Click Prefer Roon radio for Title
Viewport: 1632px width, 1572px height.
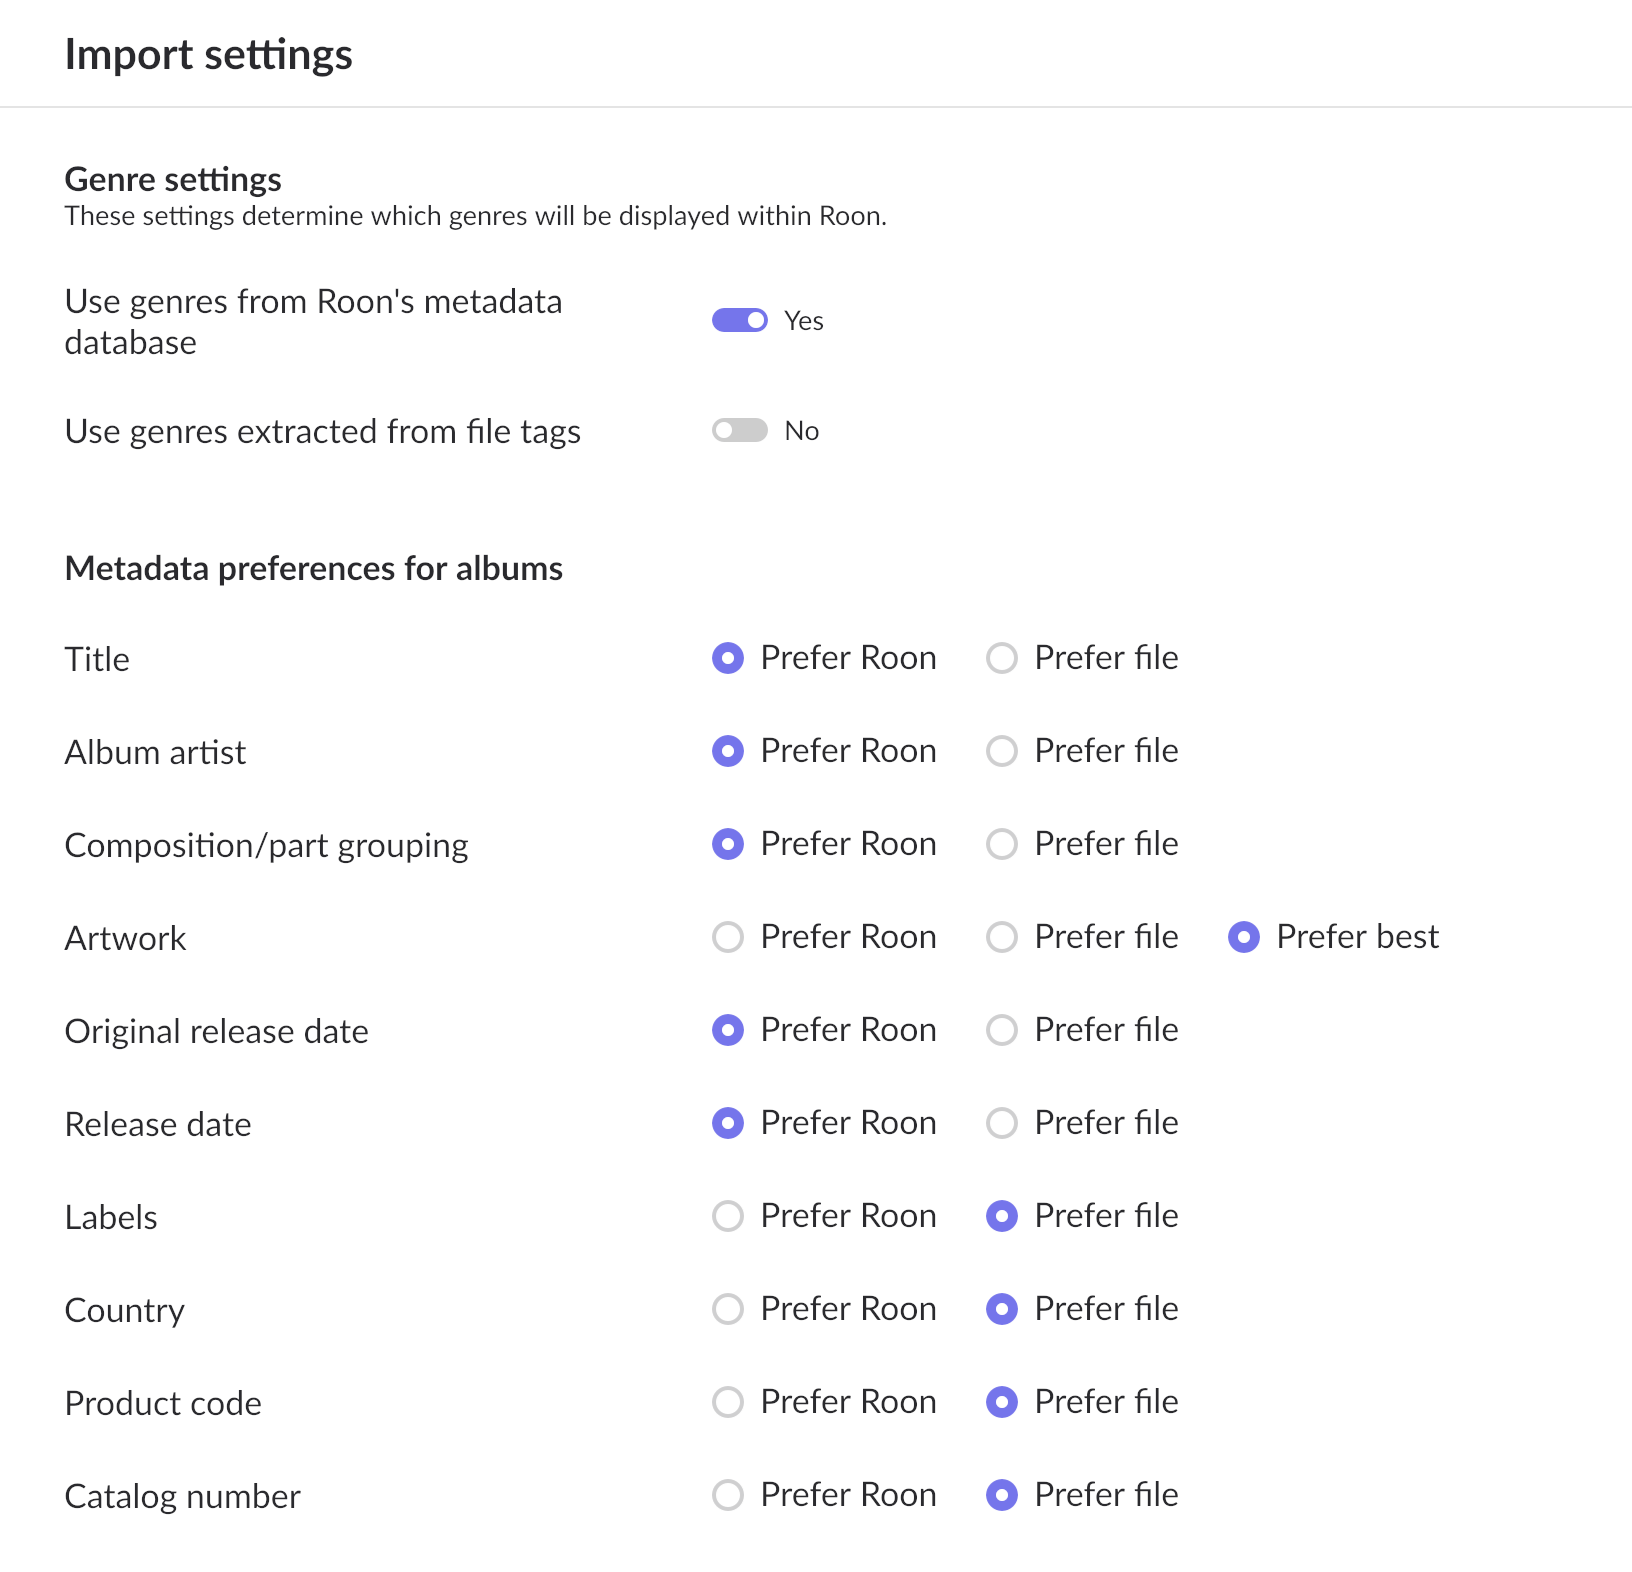(x=728, y=658)
